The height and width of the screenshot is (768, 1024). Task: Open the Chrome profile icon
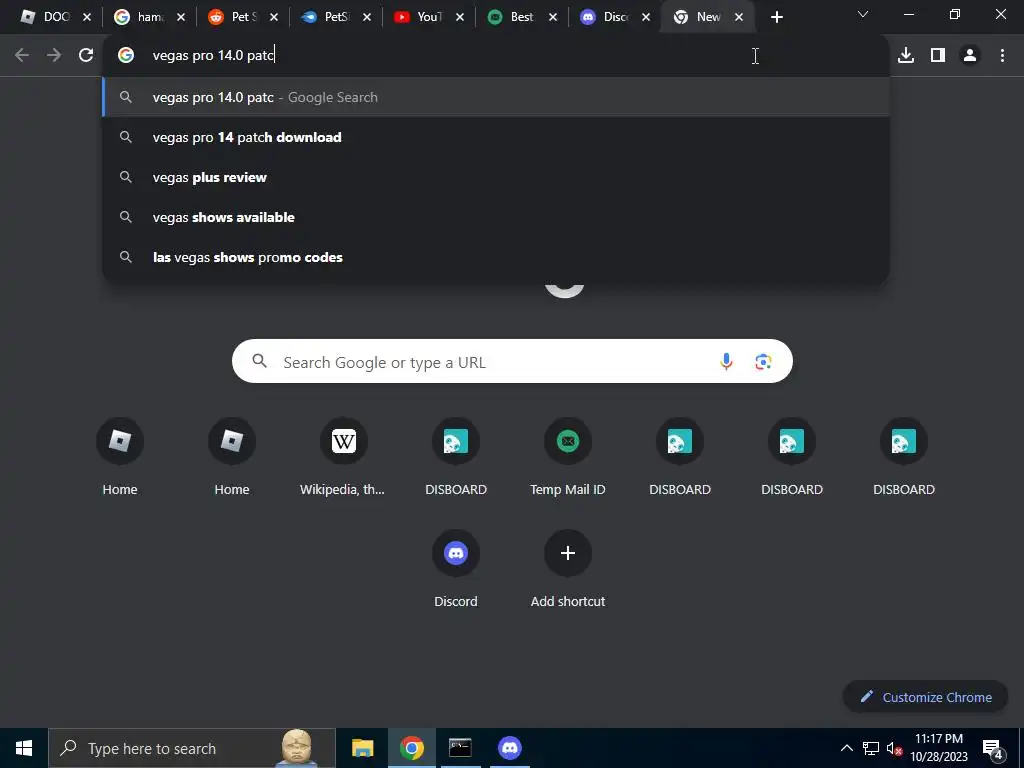point(970,56)
